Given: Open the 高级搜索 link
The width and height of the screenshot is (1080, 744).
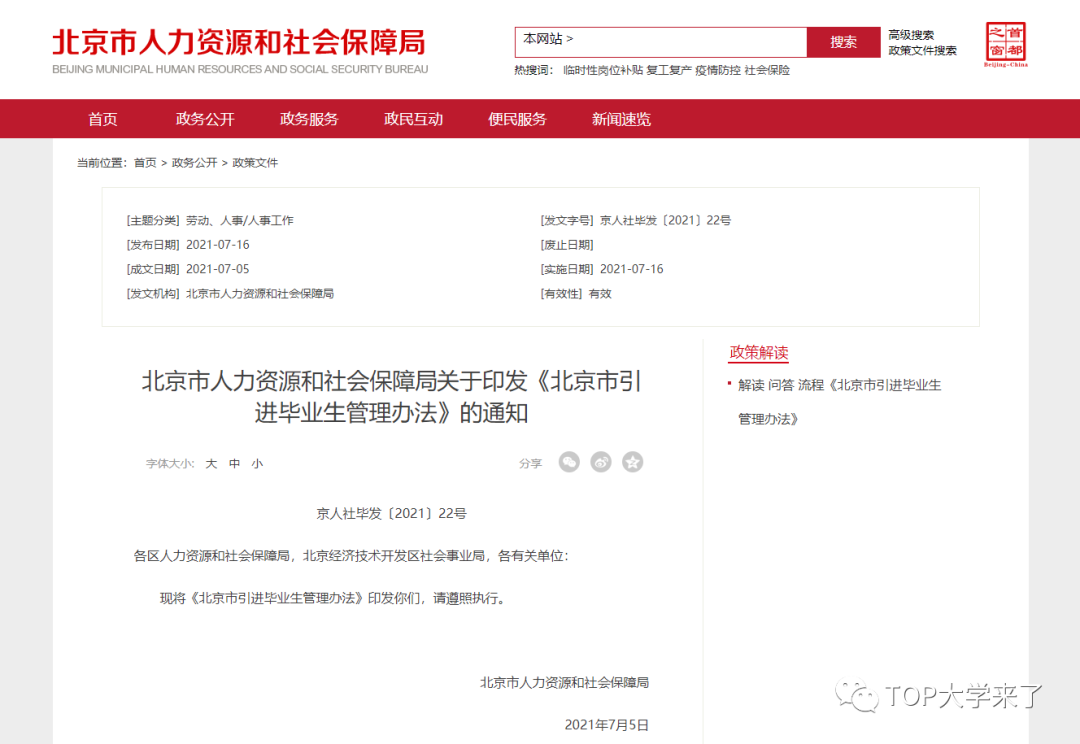Looking at the screenshot, I should coord(911,34).
